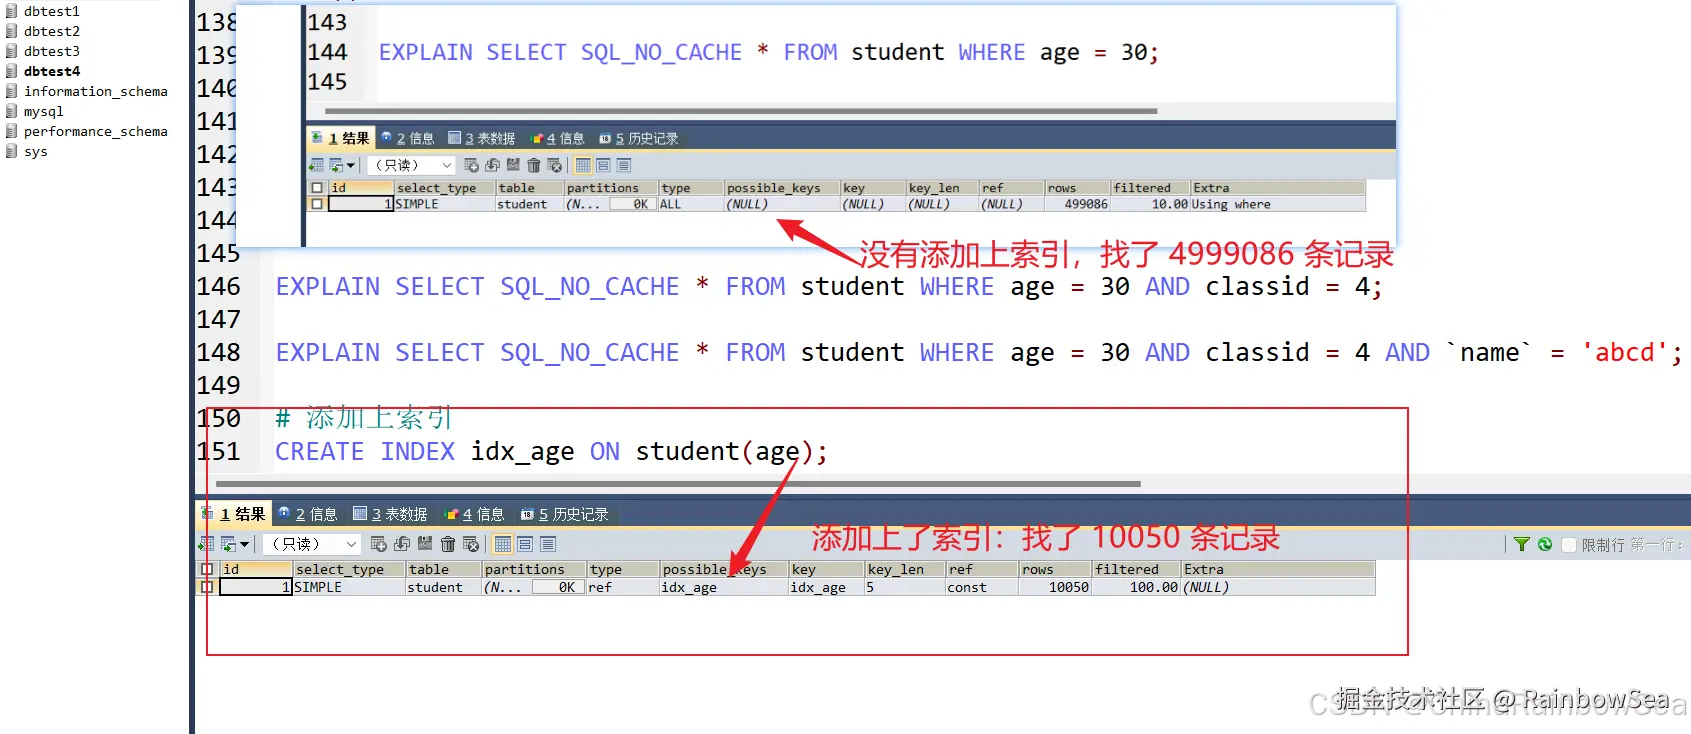
Task: Check the lower grid SIMPLE row checkbox
Action: click(x=207, y=587)
